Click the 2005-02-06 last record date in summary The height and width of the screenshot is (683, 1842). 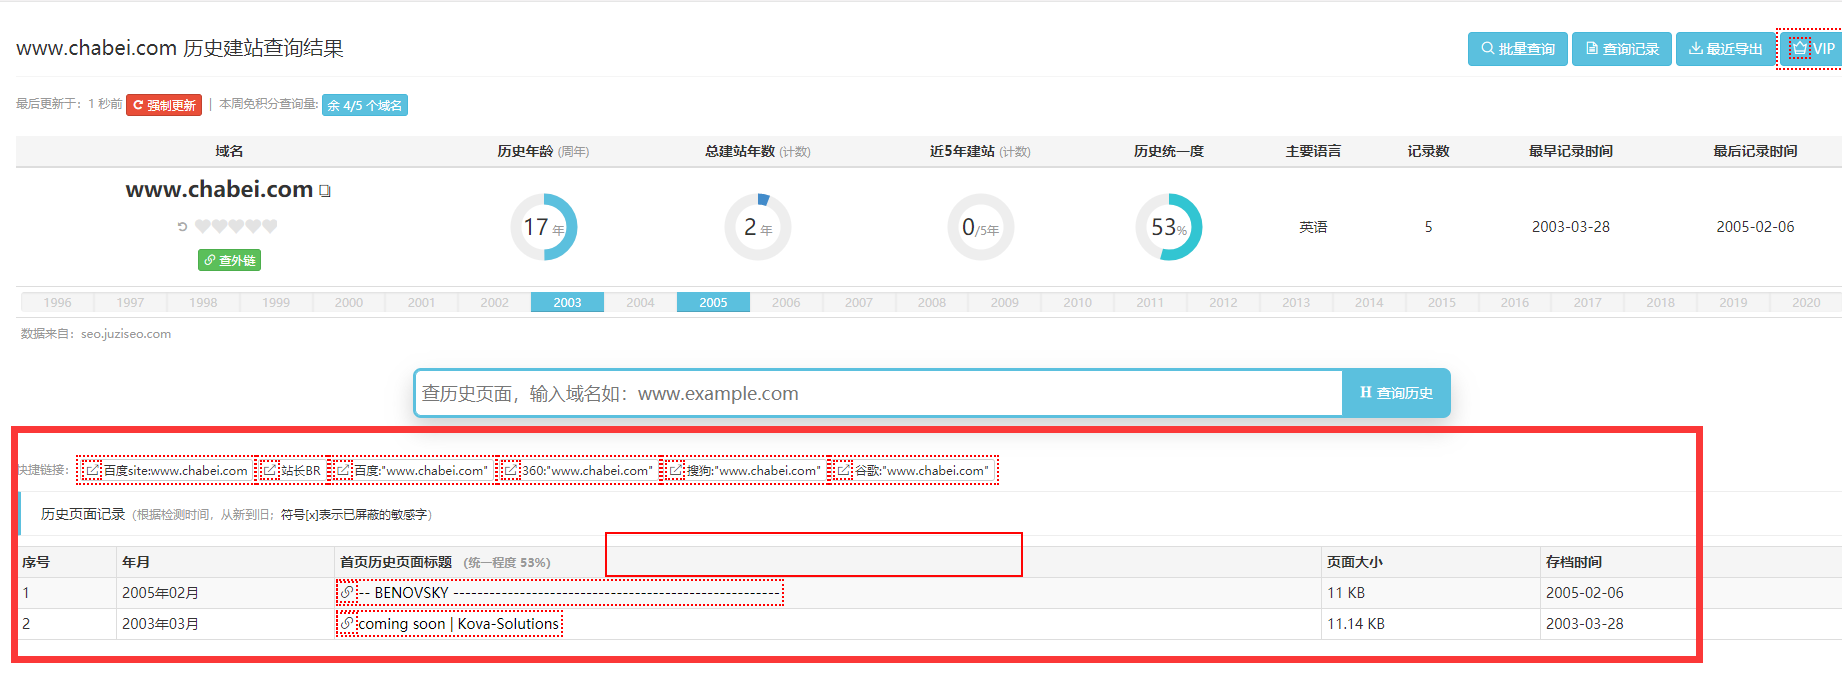[1755, 227]
